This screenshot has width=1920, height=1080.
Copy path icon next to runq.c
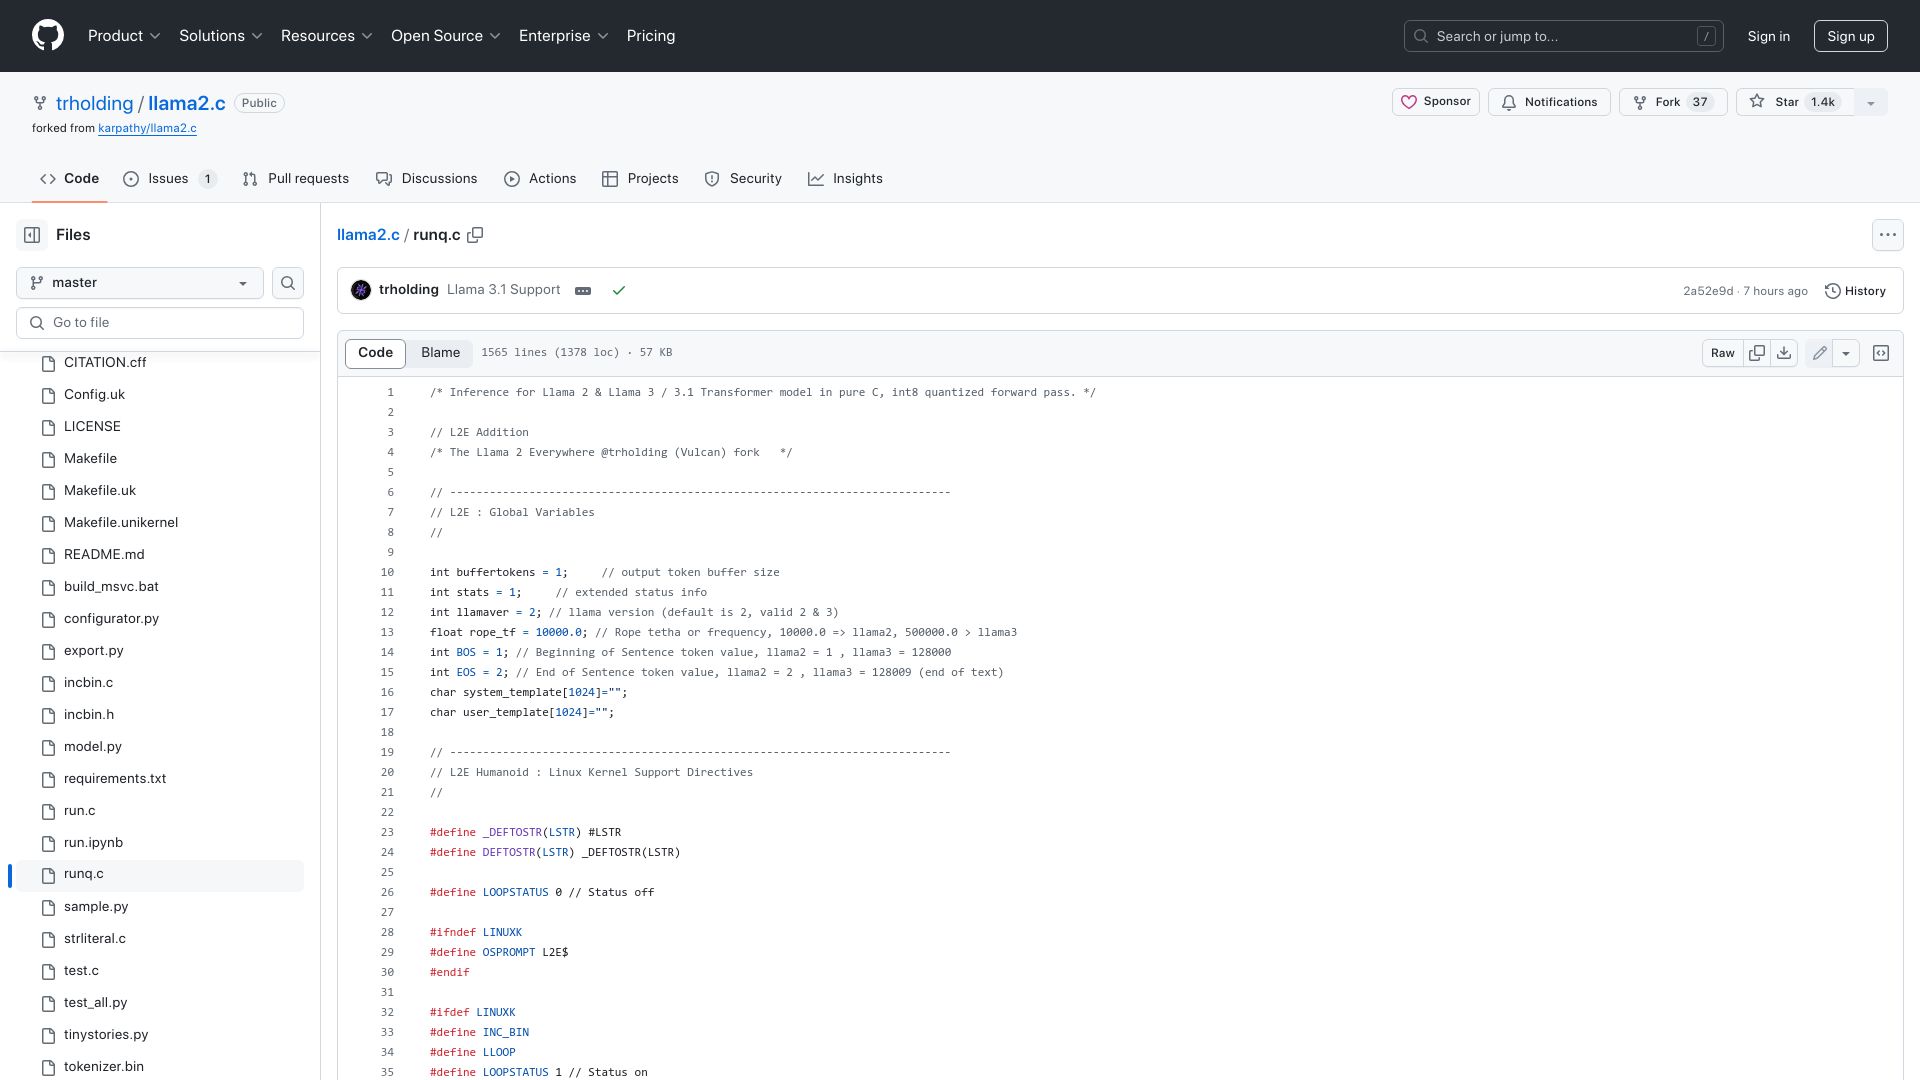[x=475, y=235]
